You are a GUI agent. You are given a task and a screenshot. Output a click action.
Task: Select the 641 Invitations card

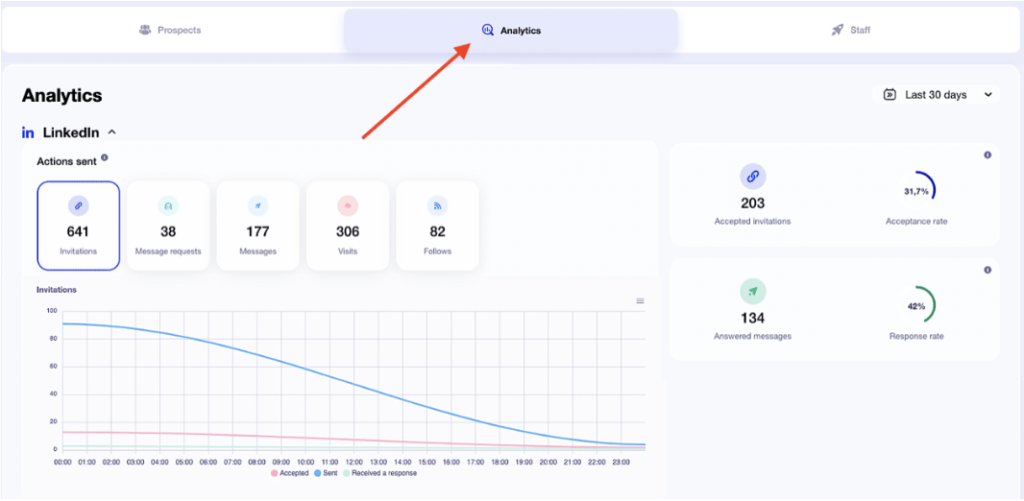(x=78, y=225)
